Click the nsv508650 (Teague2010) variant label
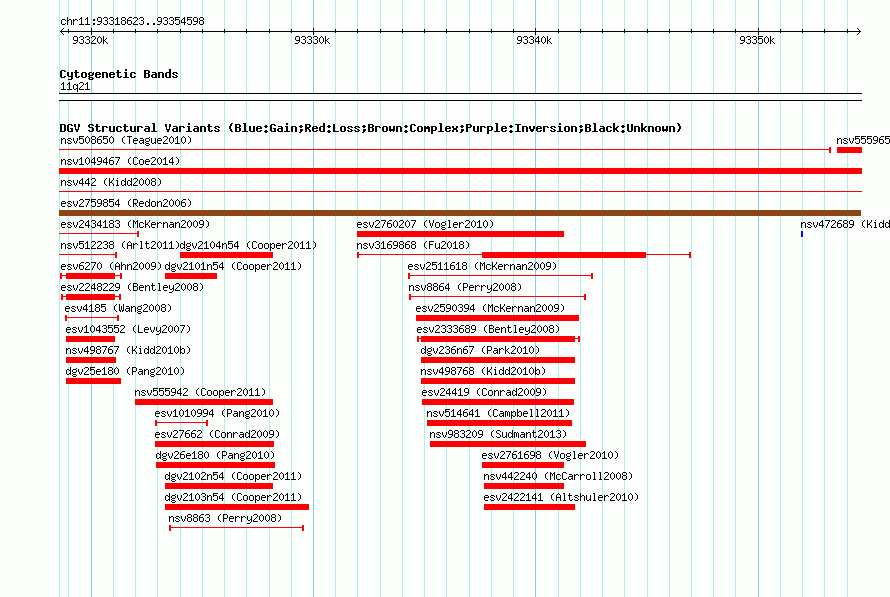Viewport: 890px width, 597px height. tap(126, 140)
